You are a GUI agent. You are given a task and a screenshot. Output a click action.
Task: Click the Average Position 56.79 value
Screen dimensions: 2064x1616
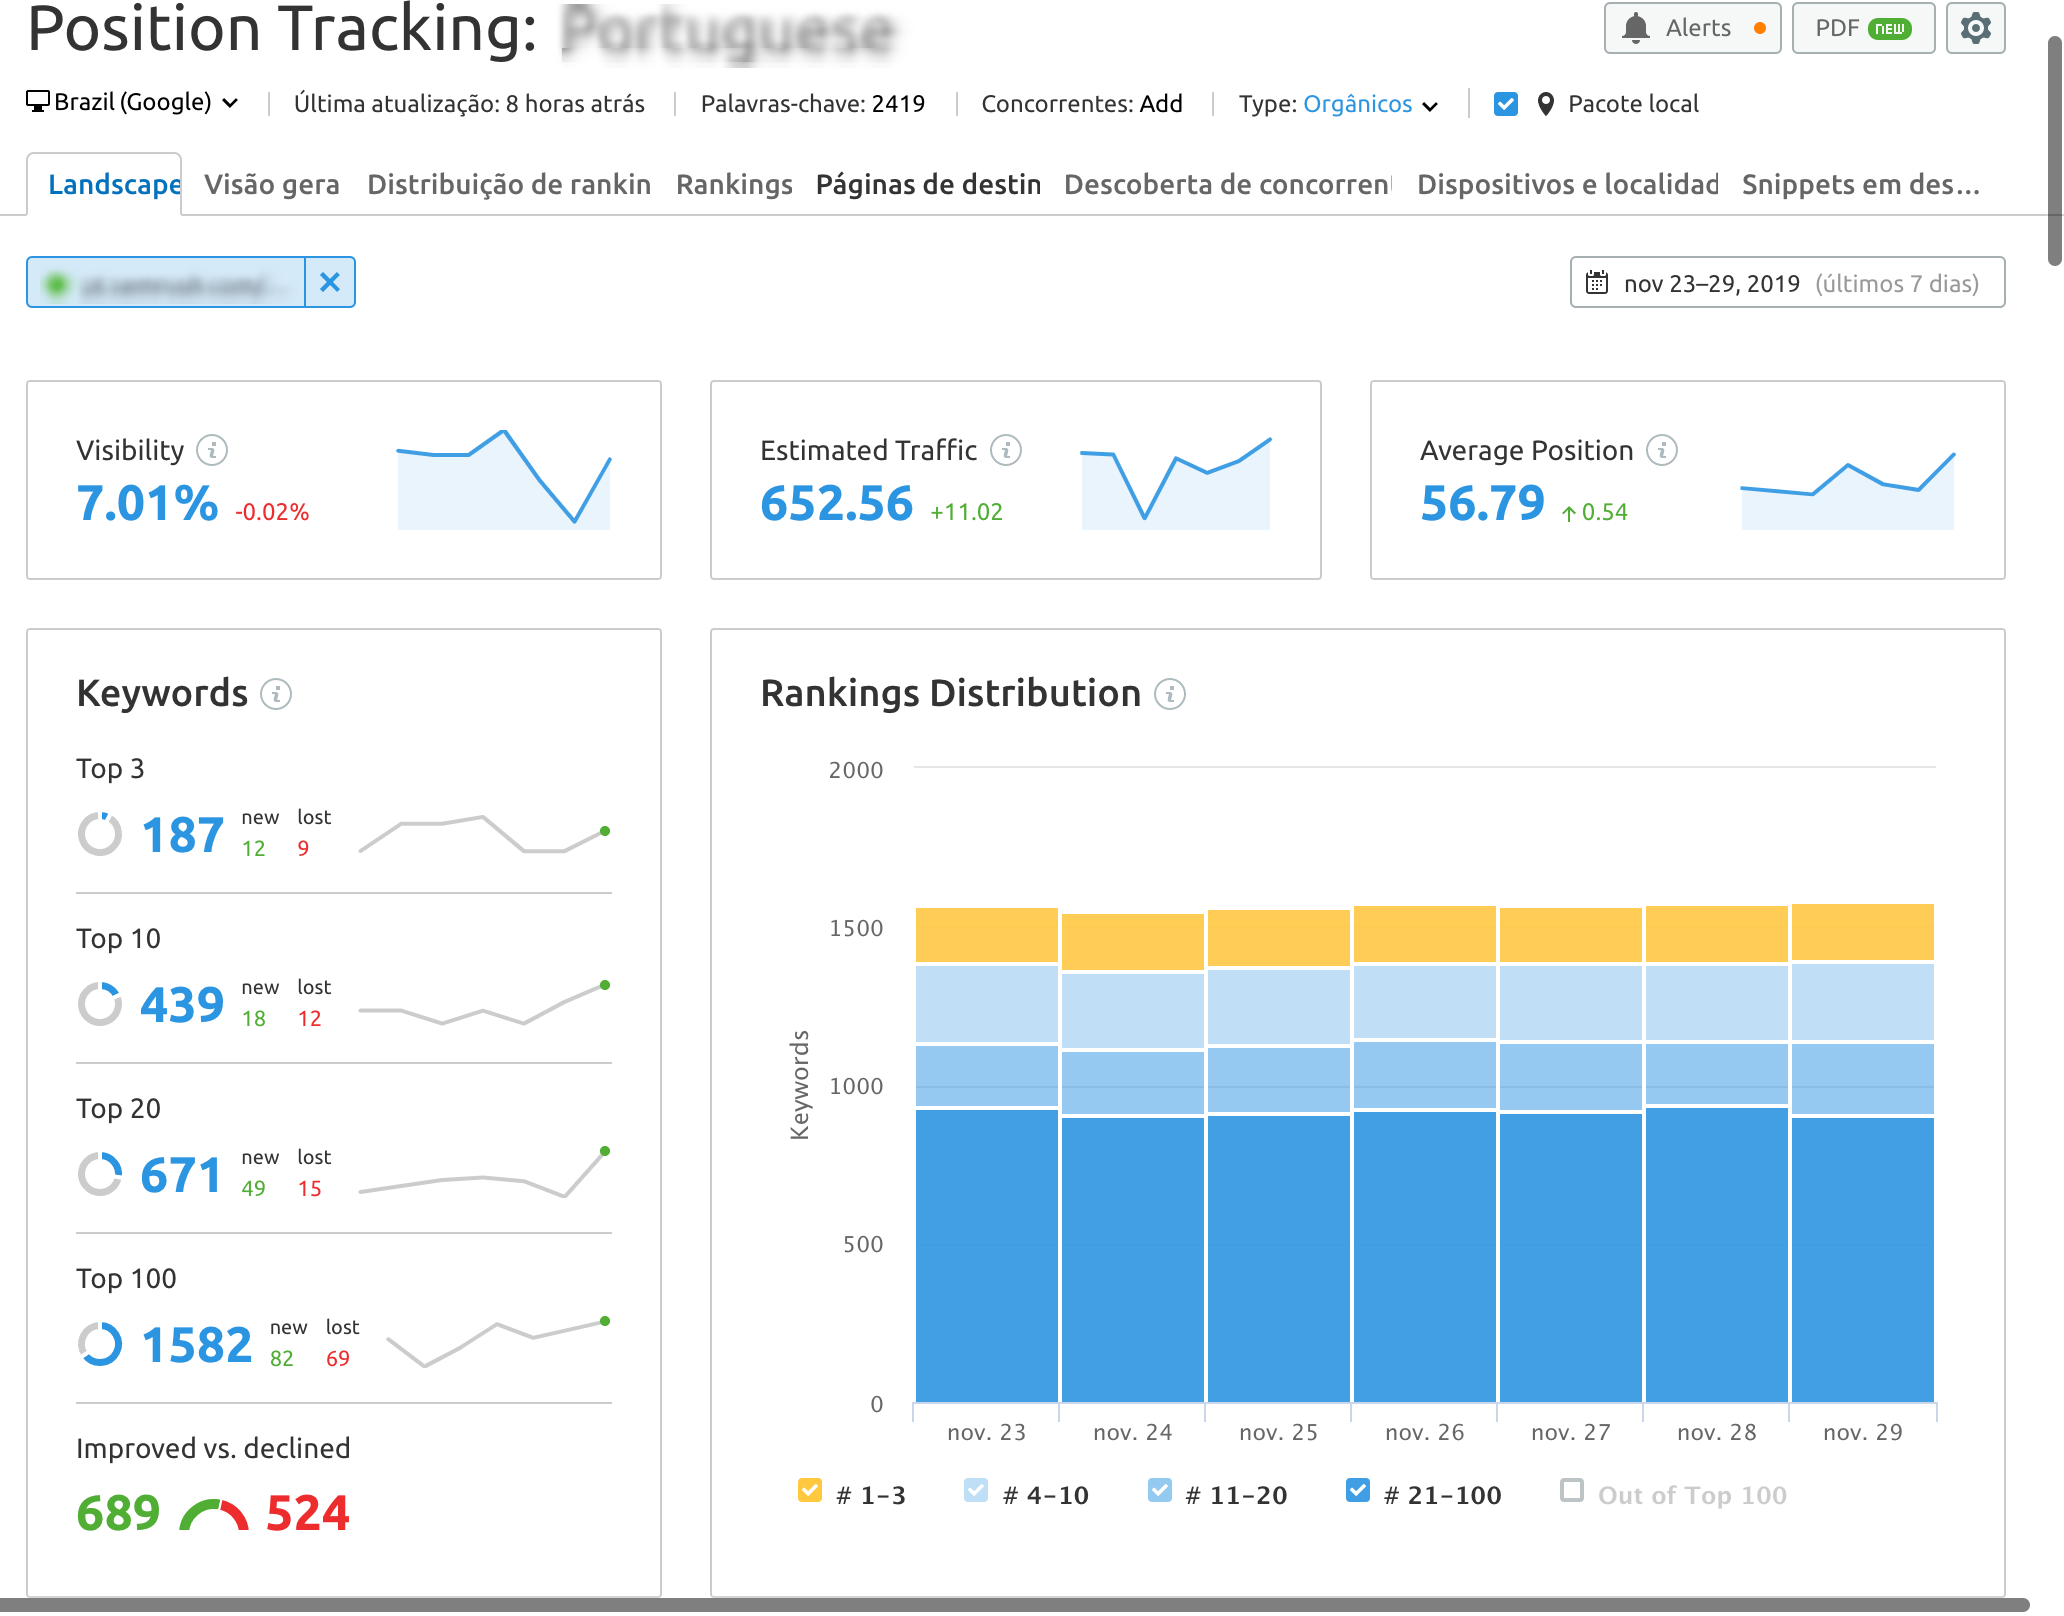(x=1483, y=503)
